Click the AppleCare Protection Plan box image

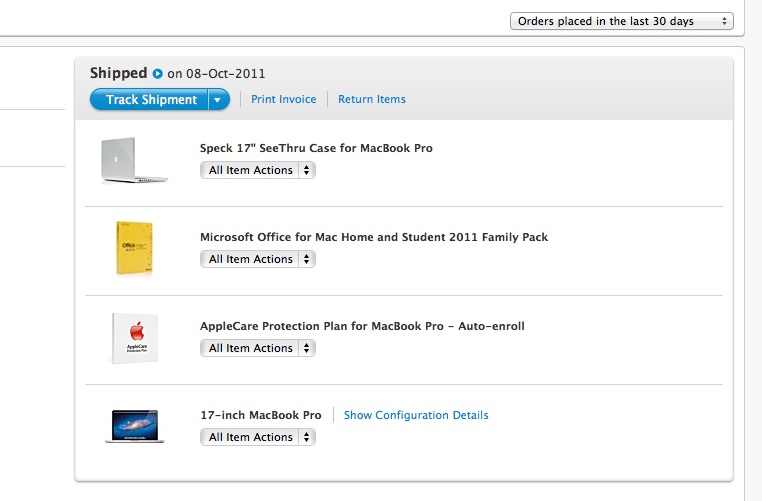pos(135,338)
